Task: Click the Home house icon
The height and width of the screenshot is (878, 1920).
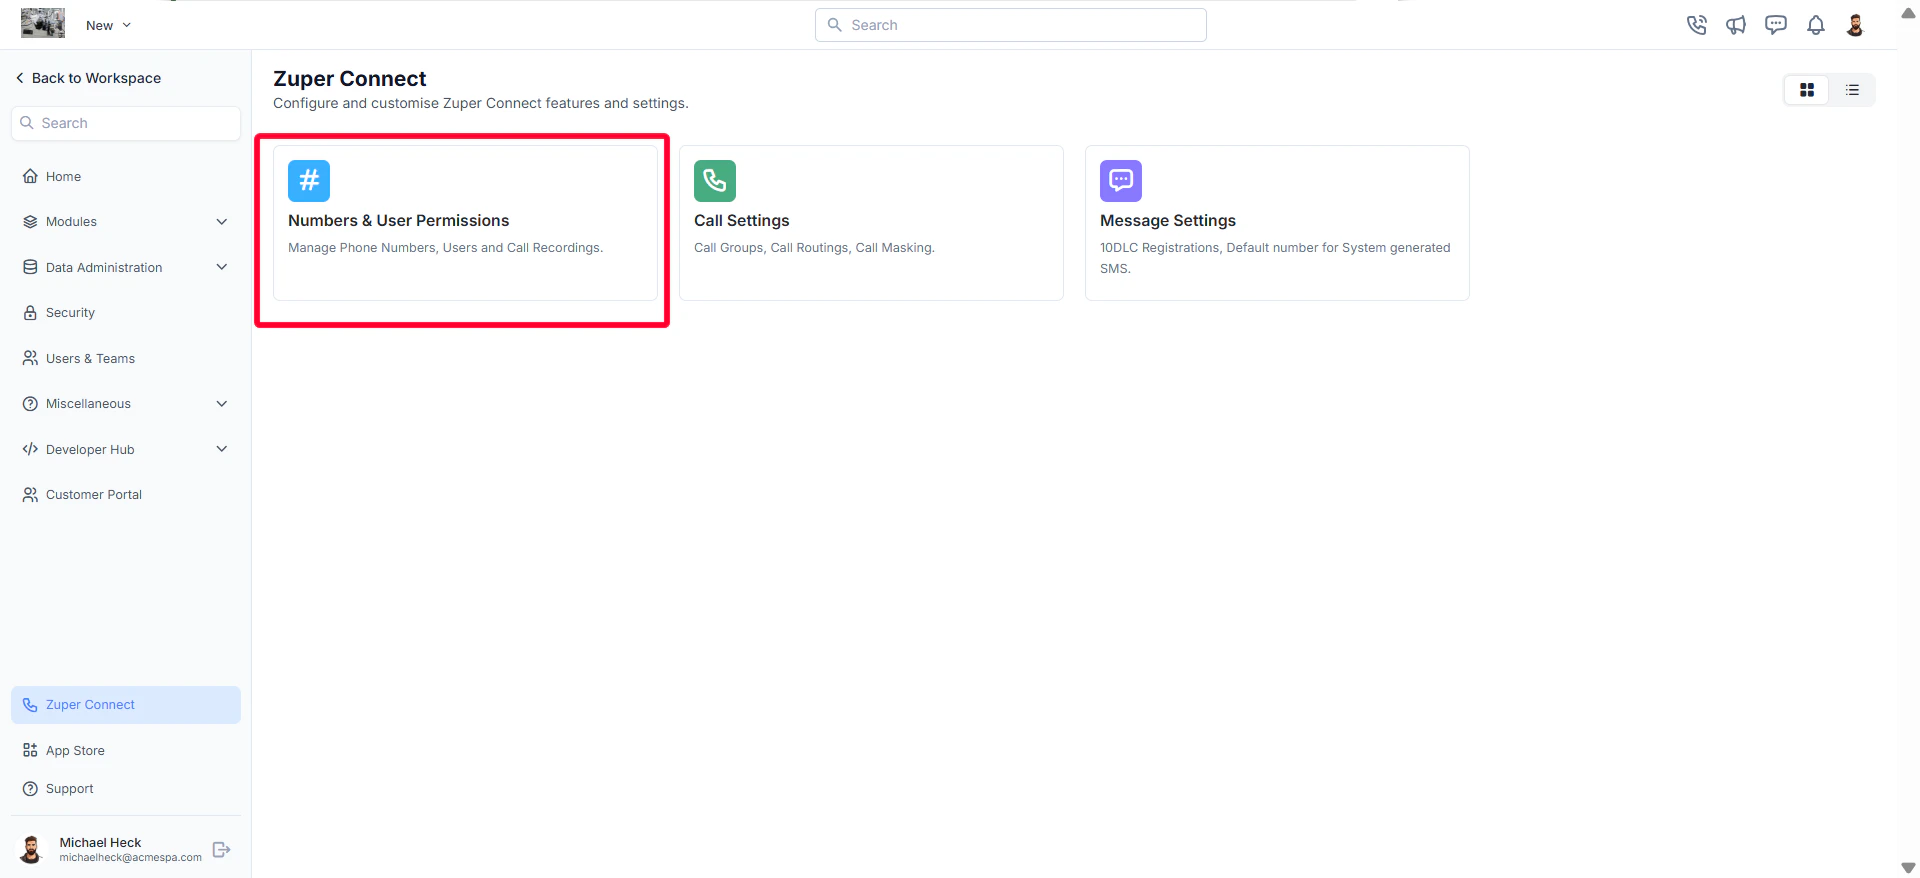Action: 30,176
